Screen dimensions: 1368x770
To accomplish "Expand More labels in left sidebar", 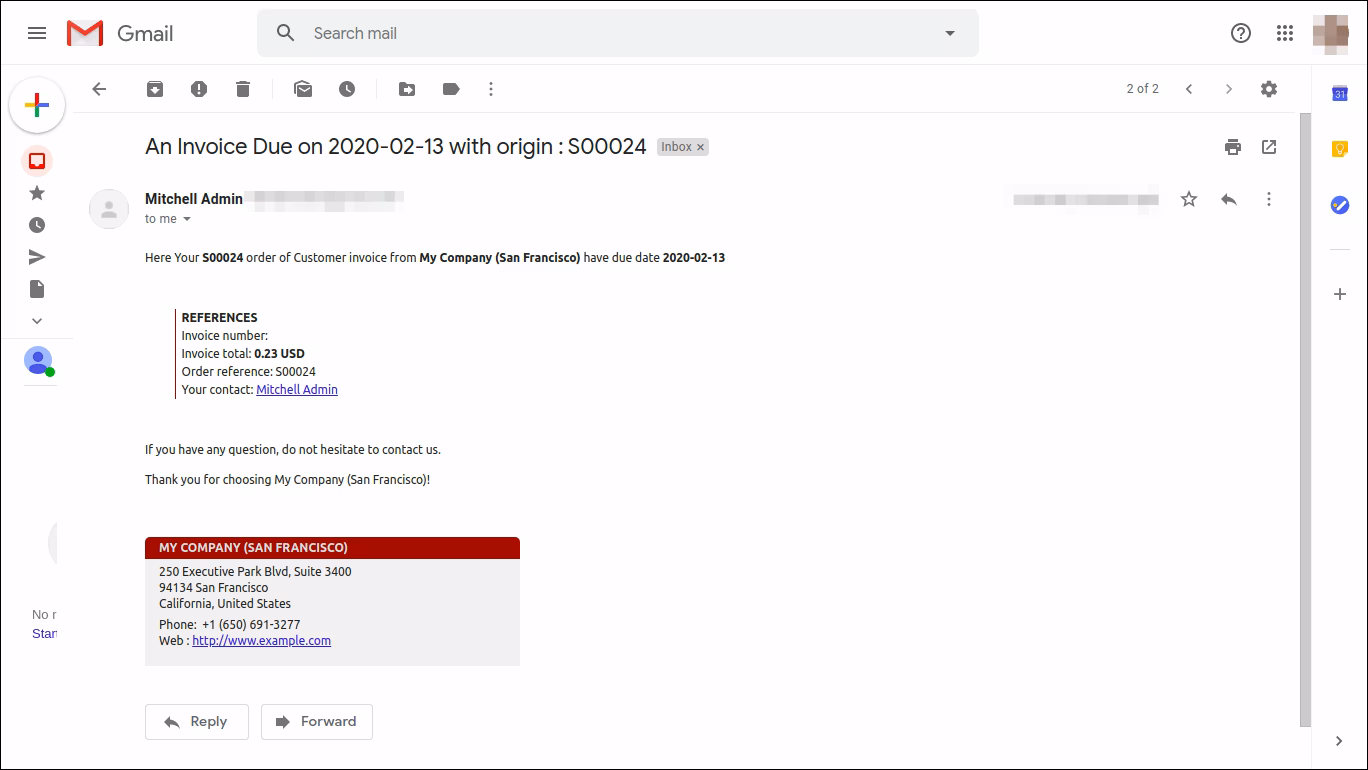I will 37,321.
